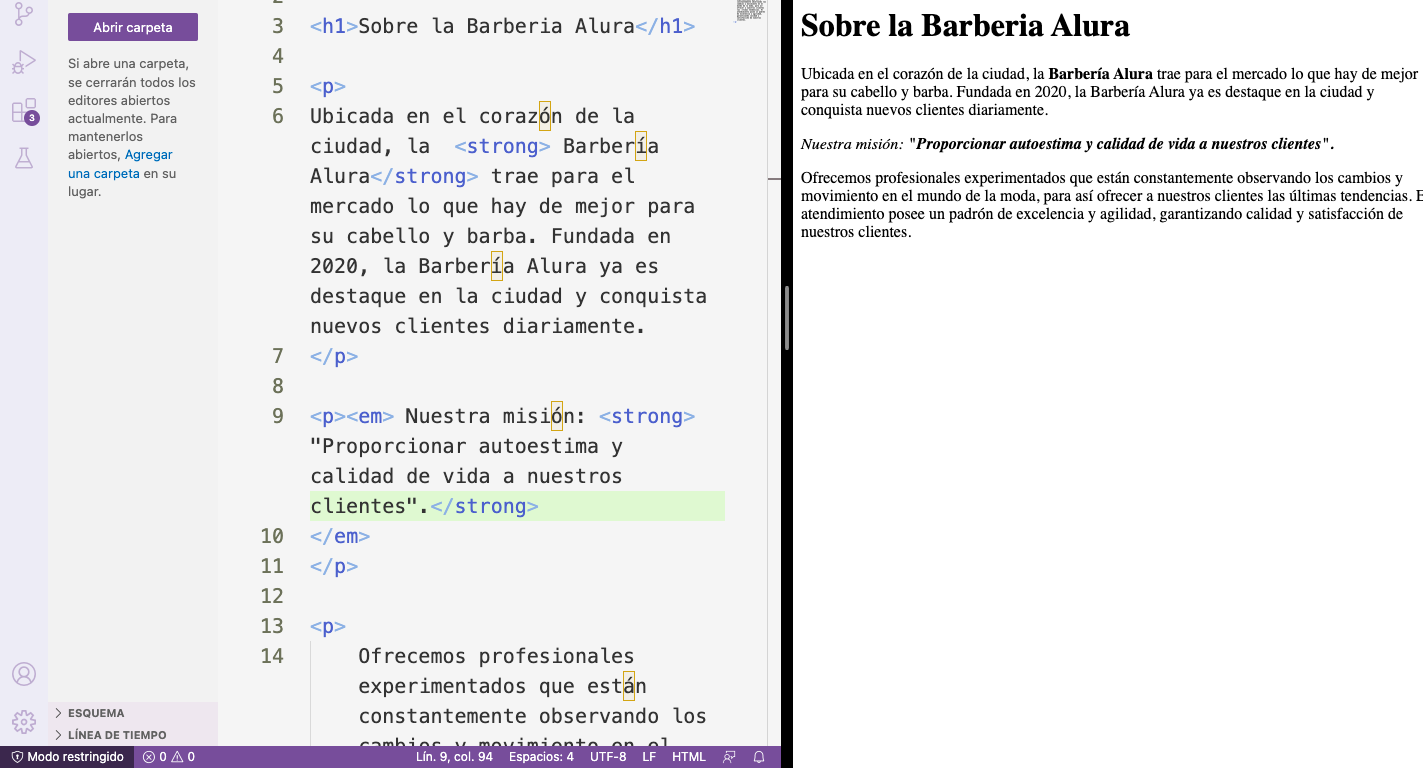
Task: Click the Abrir carpeta button
Action: (132, 27)
